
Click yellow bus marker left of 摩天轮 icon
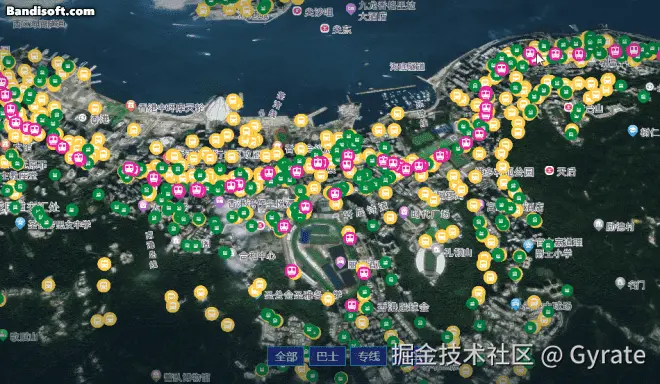pos(95,108)
